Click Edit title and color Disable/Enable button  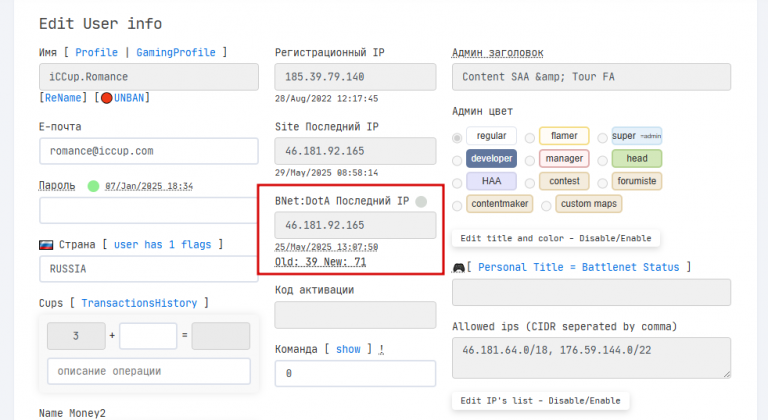(555, 238)
